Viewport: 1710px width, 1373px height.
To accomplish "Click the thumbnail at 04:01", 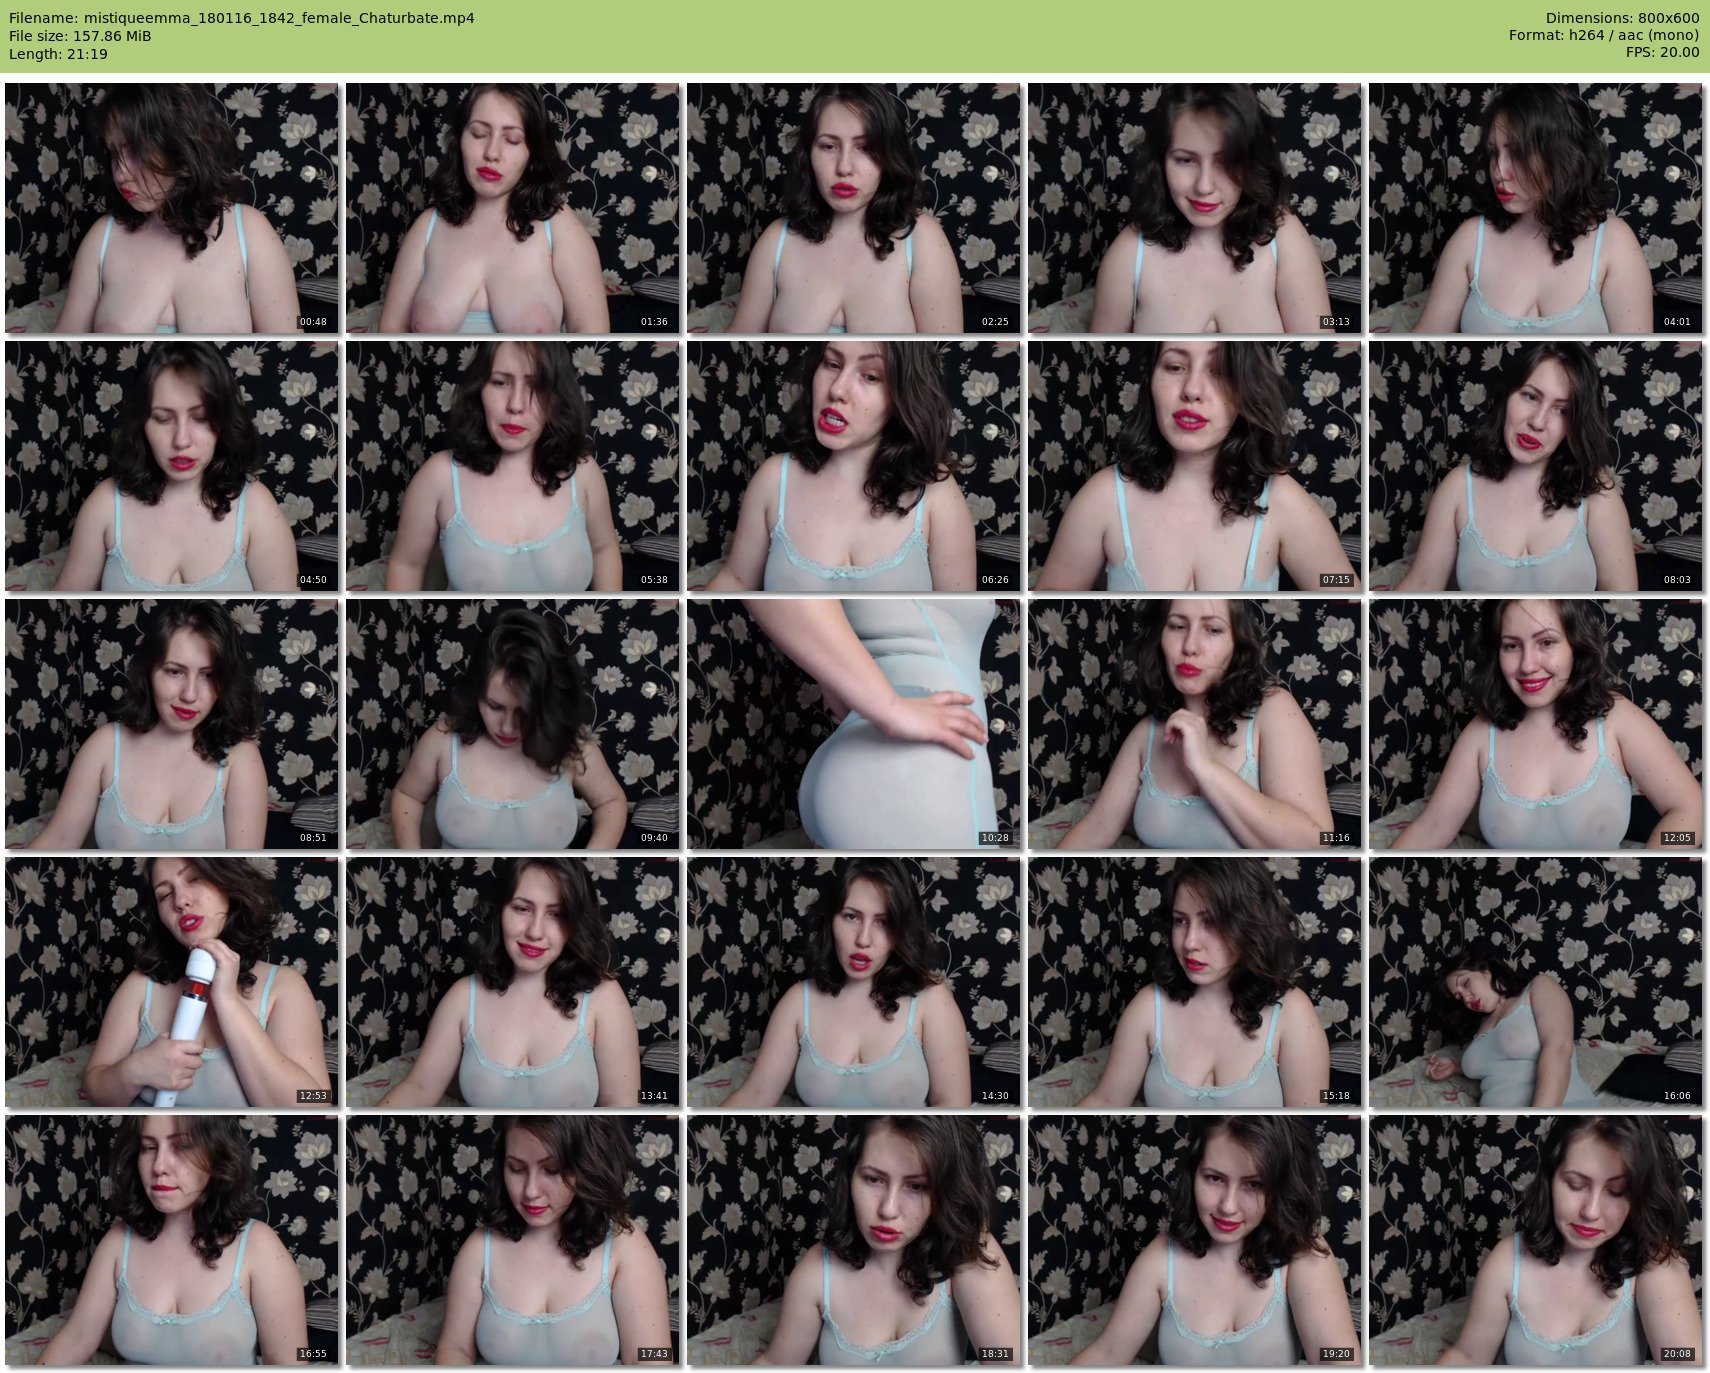I will tap(1536, 208).
